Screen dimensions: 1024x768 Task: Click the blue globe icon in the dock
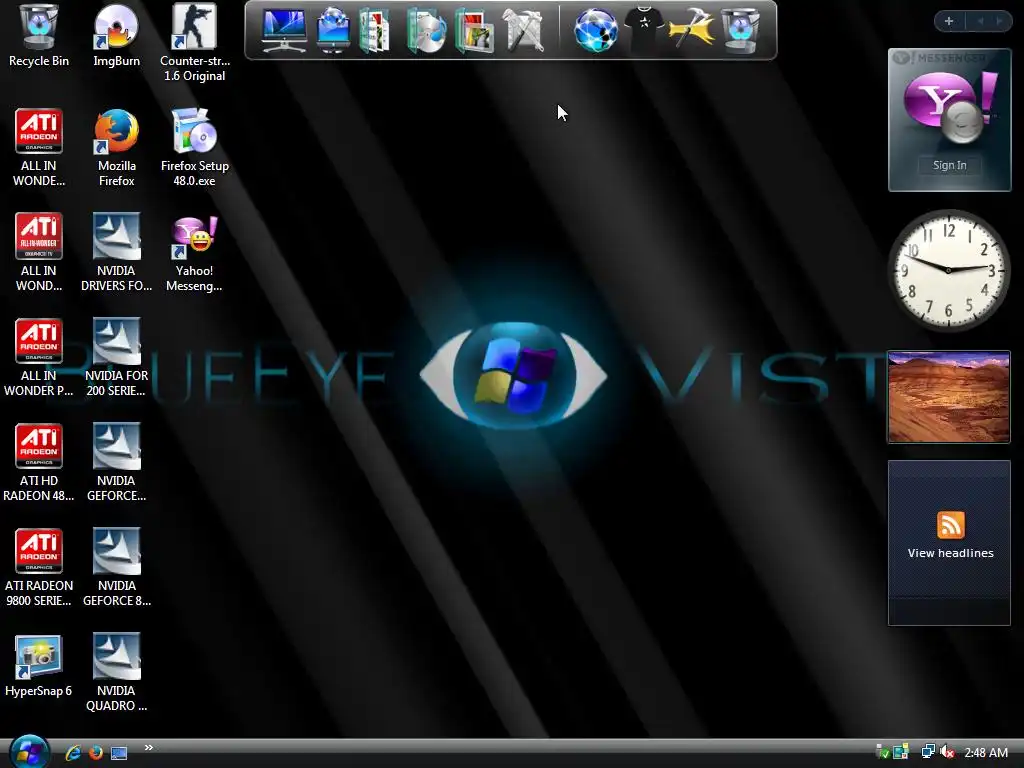(x=596, y=30)
